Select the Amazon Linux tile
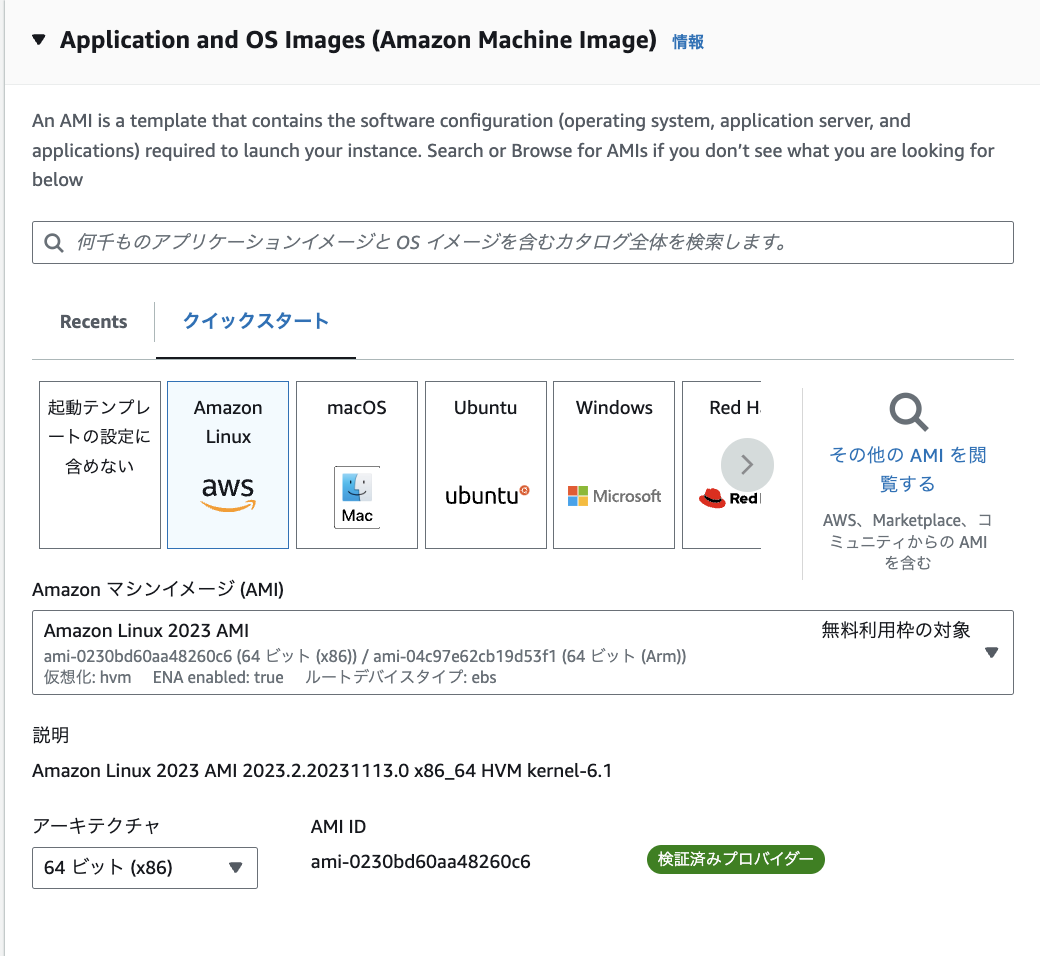The image size is (1040, 956). [x=228, y=465]
